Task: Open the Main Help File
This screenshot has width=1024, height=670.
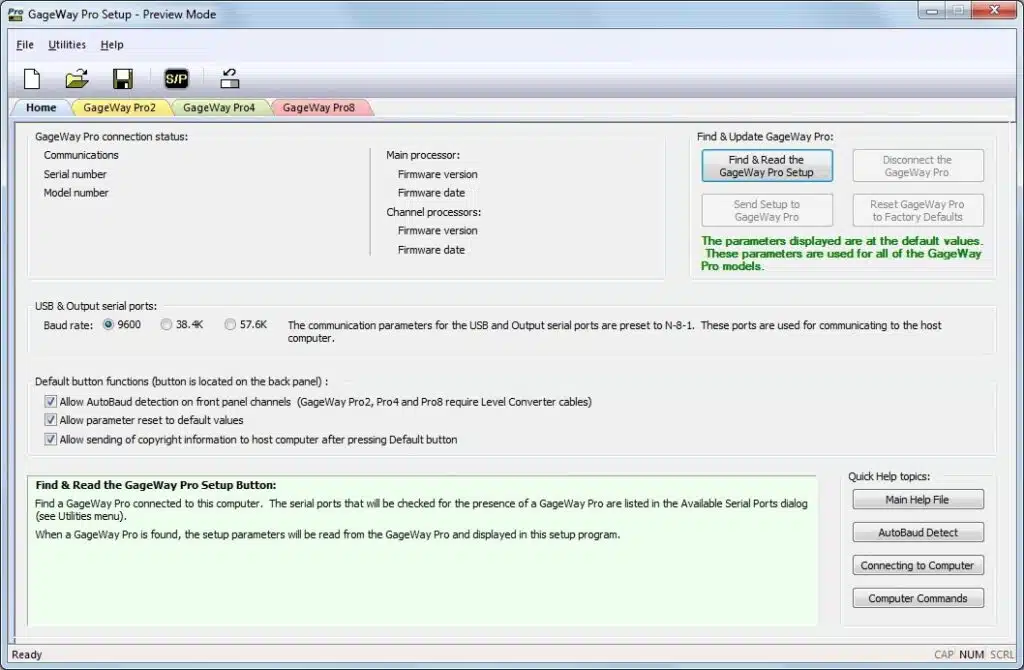Action: tap(918, 500)
